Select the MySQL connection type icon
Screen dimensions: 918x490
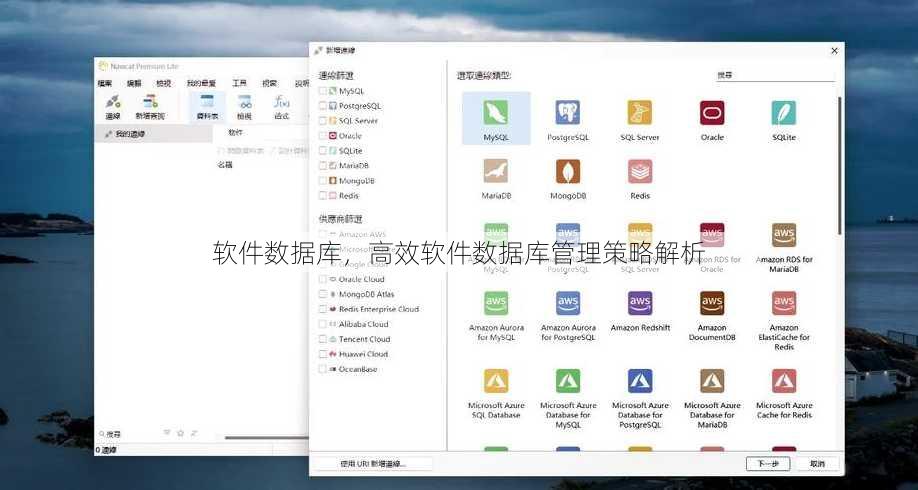tap(496, 112)
